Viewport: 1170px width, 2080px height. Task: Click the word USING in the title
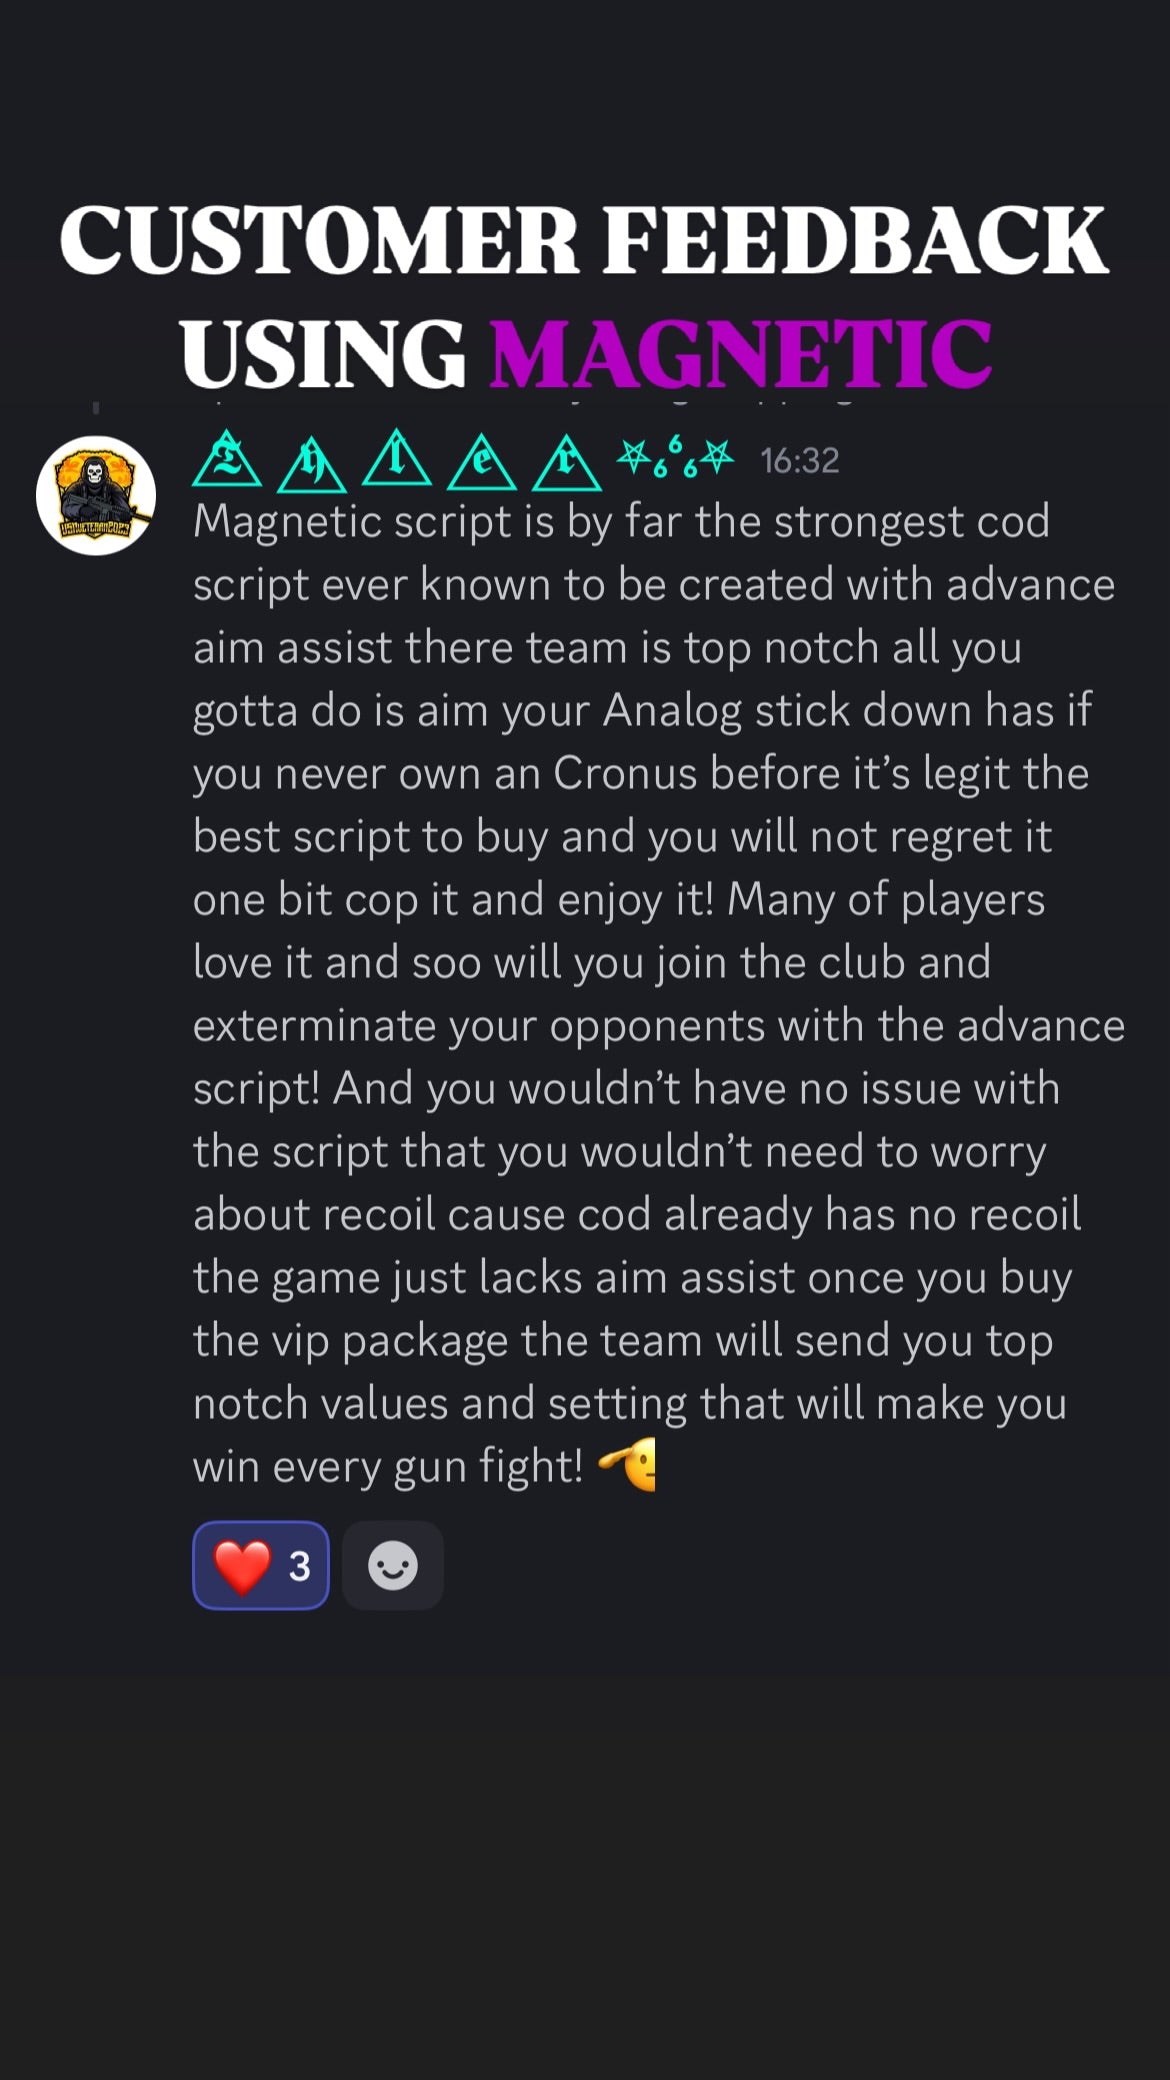click(322, 353)
